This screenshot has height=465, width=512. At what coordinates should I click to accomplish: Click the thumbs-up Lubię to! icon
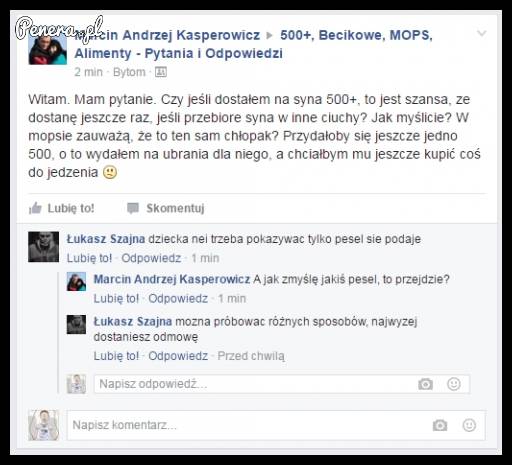[35, 208]
